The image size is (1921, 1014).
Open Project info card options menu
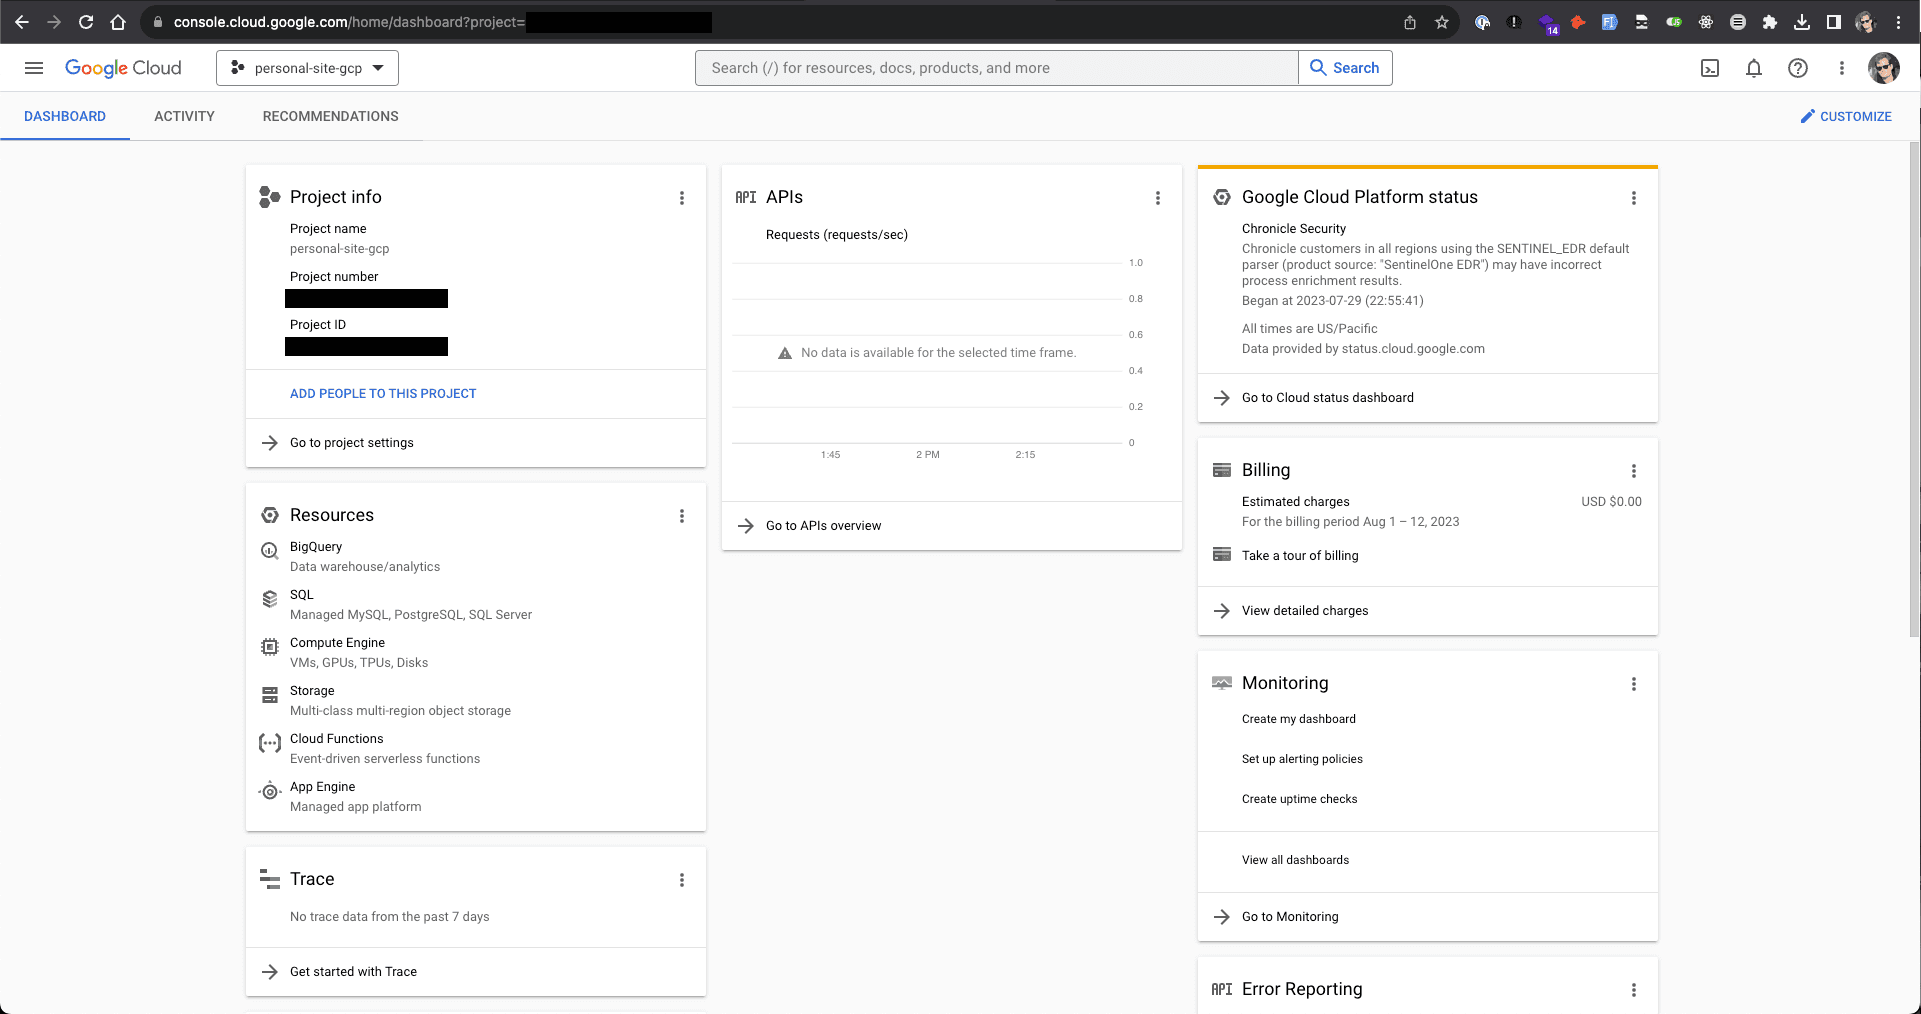tap(682, 198)
